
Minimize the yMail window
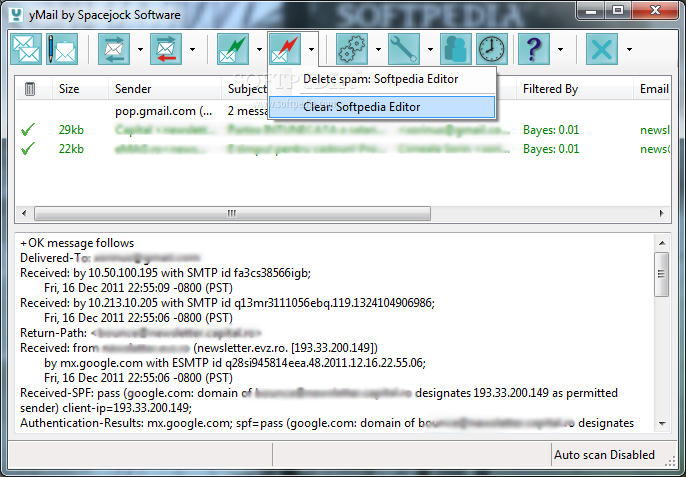(591, 11)
